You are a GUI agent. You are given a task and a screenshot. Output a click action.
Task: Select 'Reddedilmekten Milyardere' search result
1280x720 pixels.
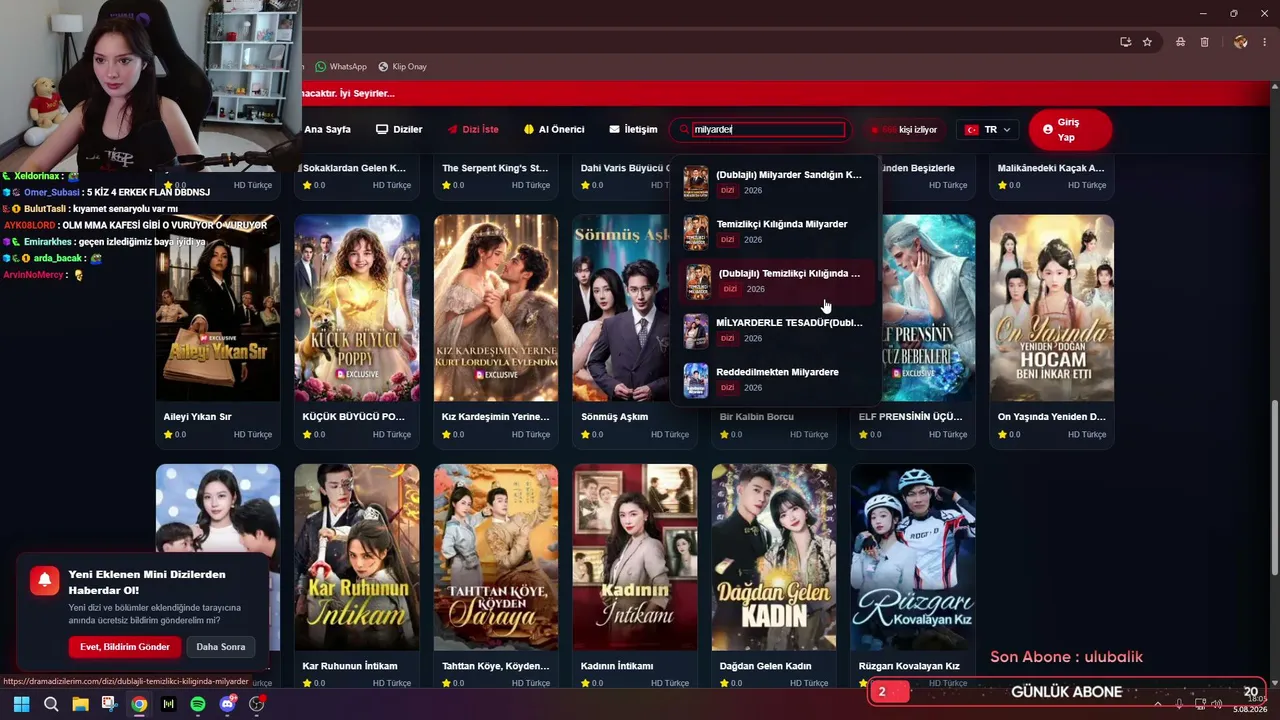coord(775,380)
